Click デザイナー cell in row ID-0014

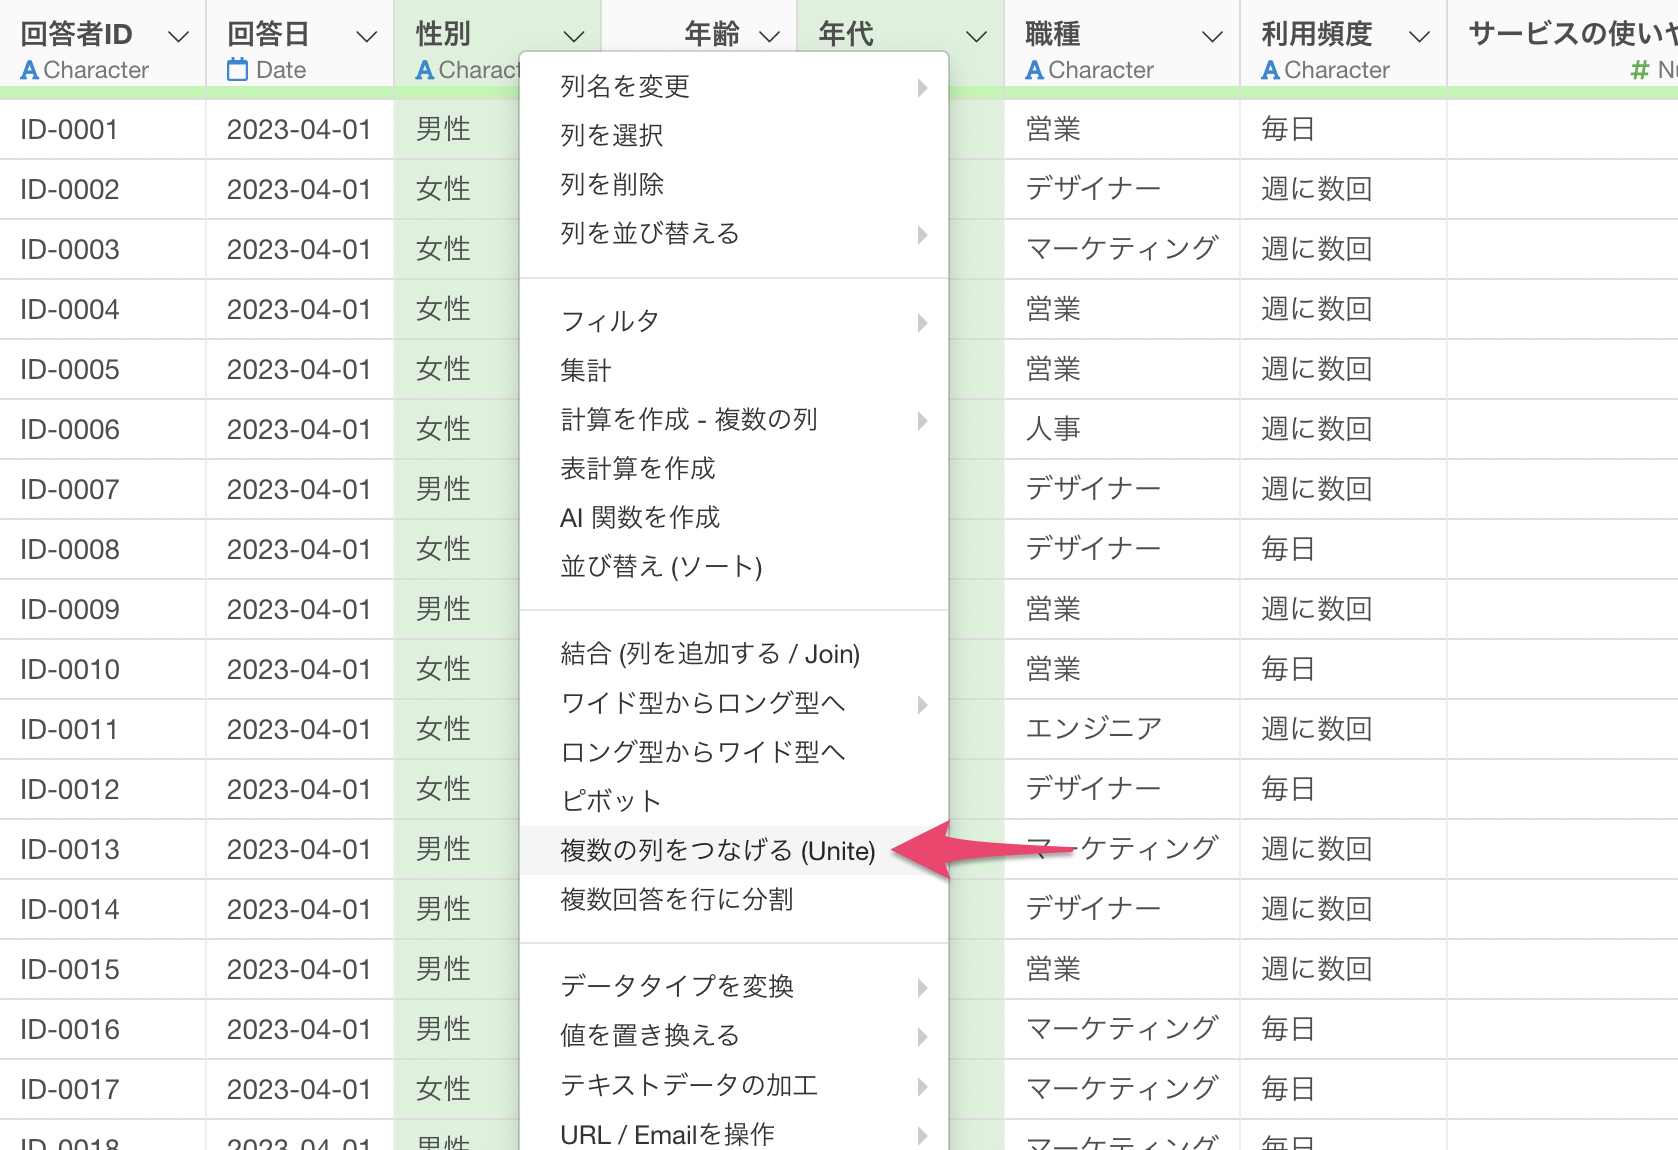point(1122,910)
